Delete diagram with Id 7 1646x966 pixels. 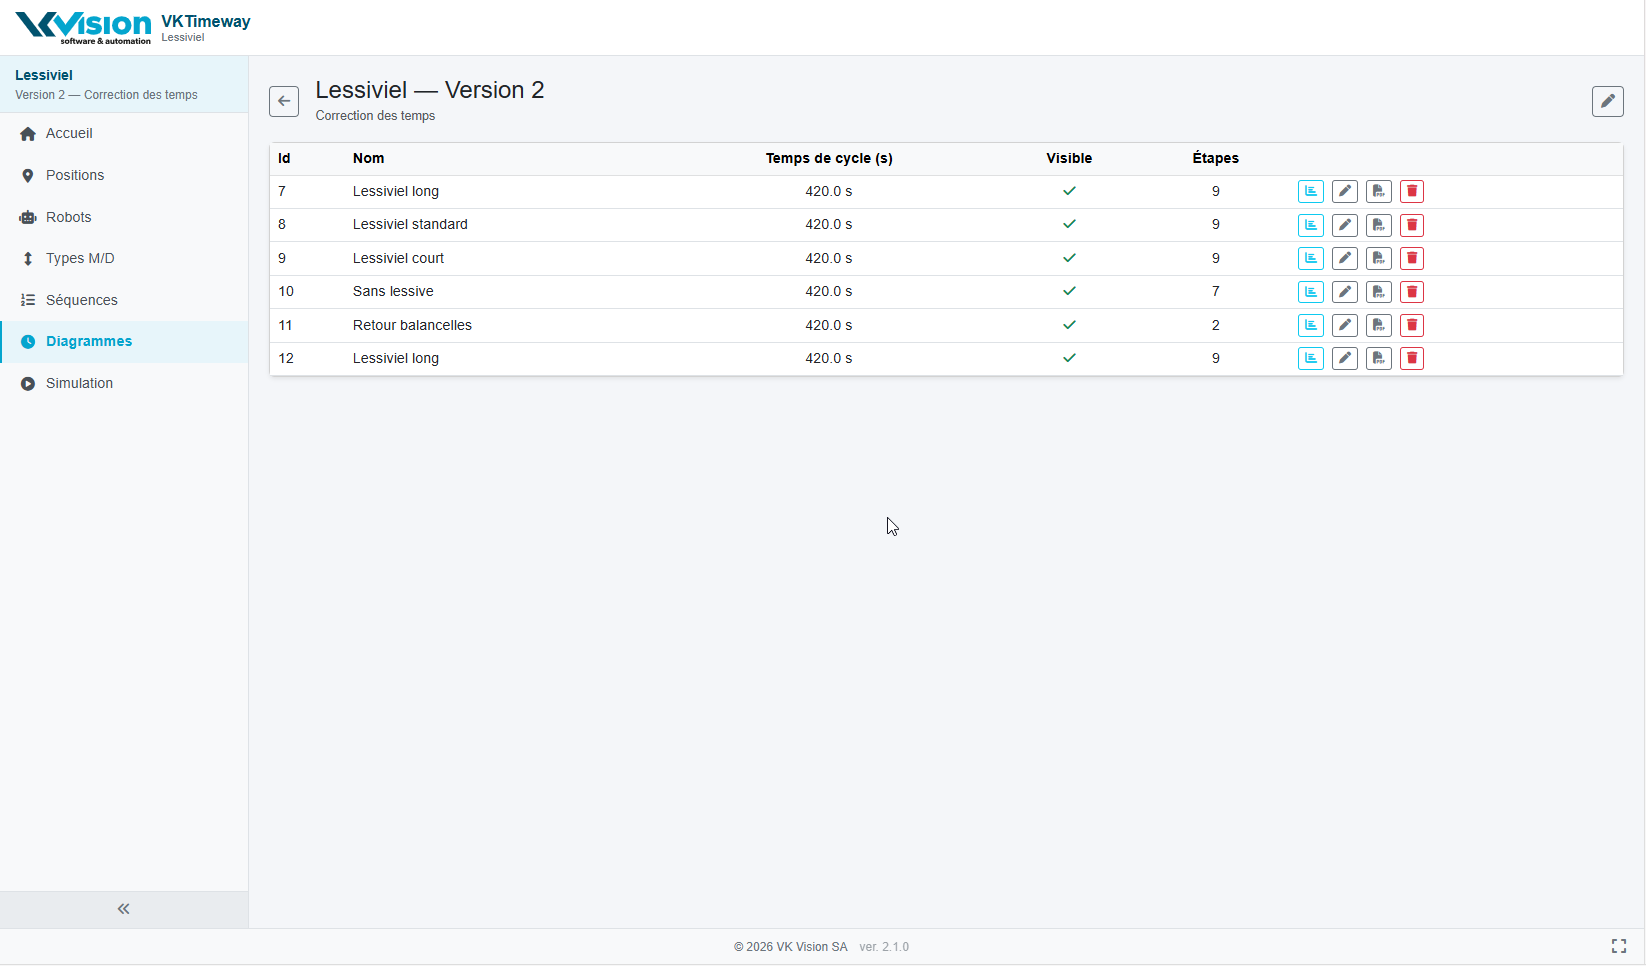click(1411, 191)
